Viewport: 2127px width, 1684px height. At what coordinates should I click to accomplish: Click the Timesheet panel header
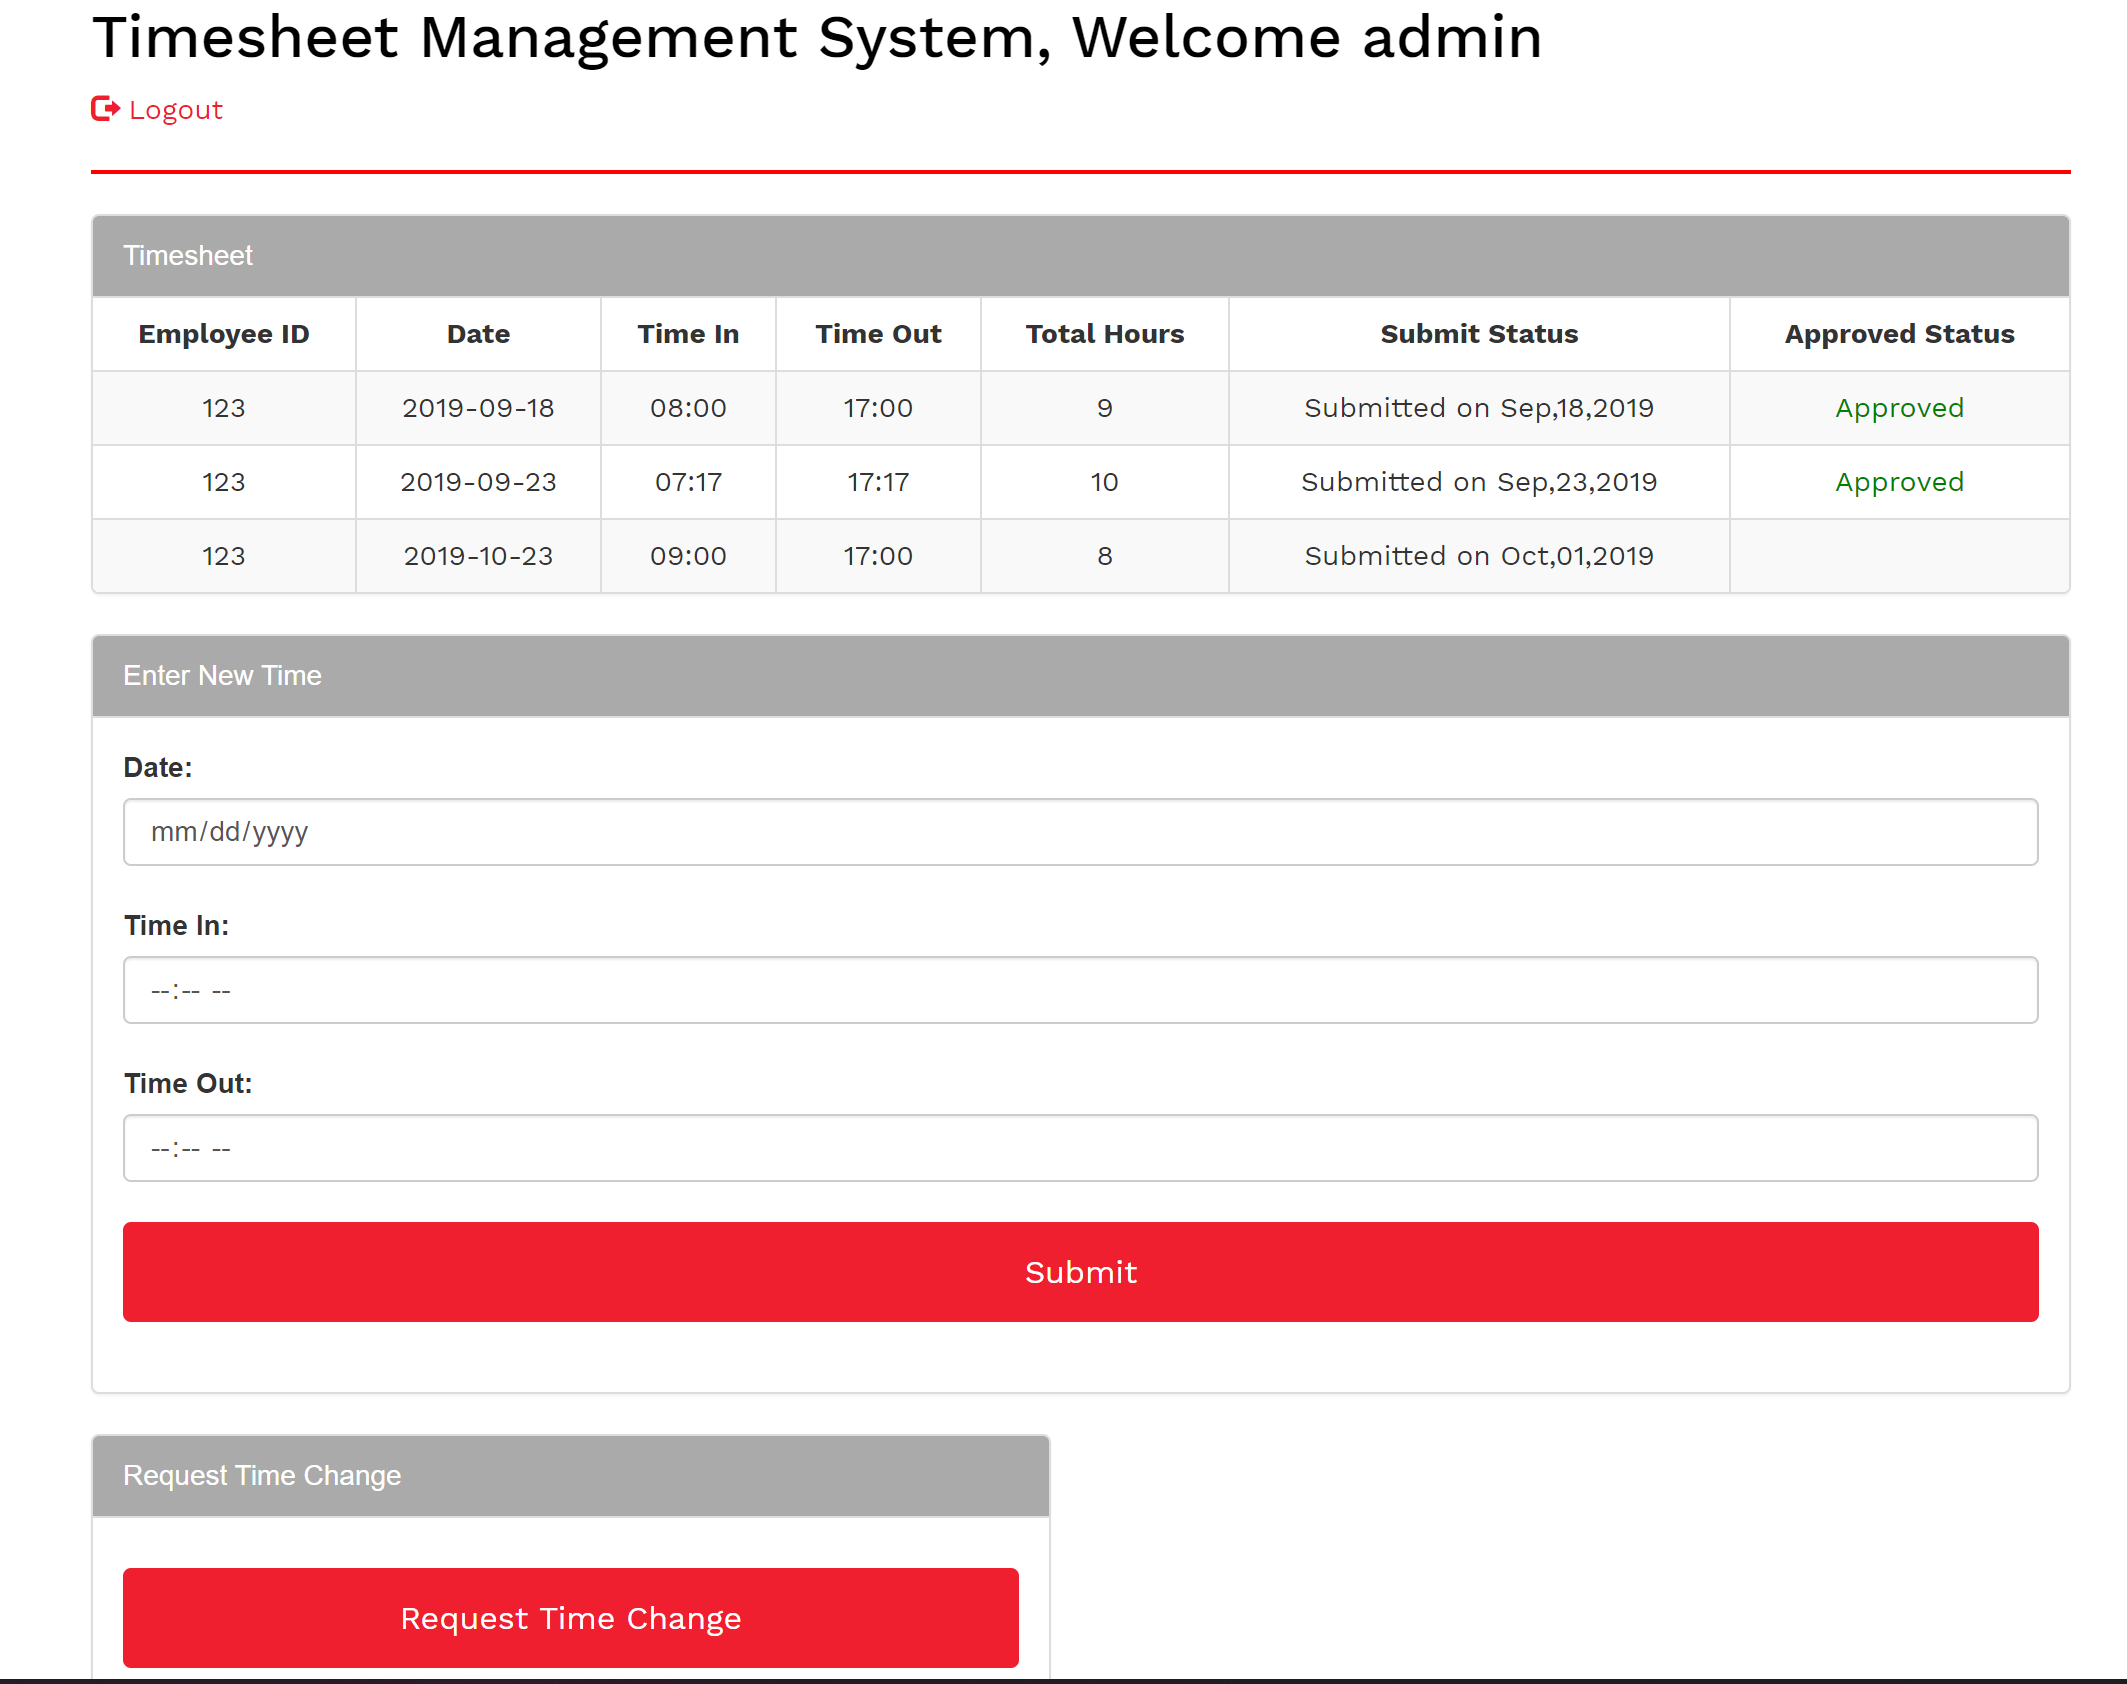188,256
